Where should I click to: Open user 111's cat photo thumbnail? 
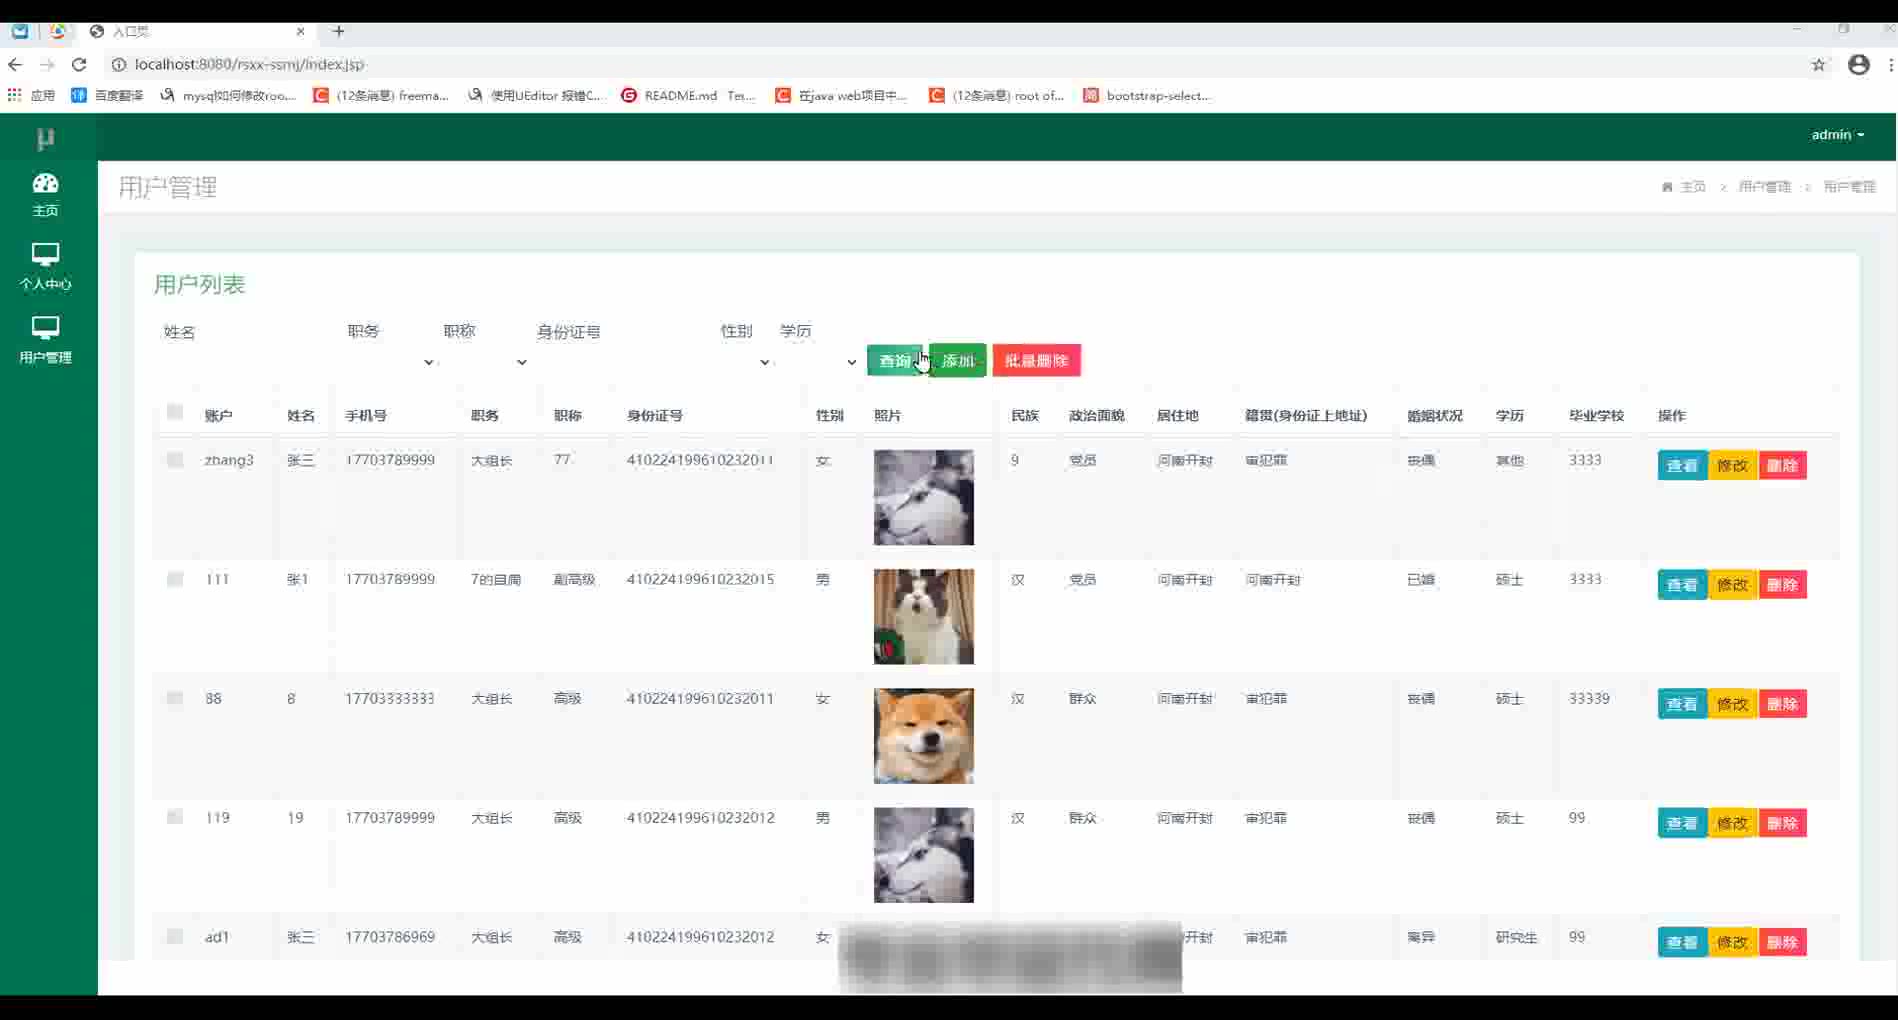point(924,617)
